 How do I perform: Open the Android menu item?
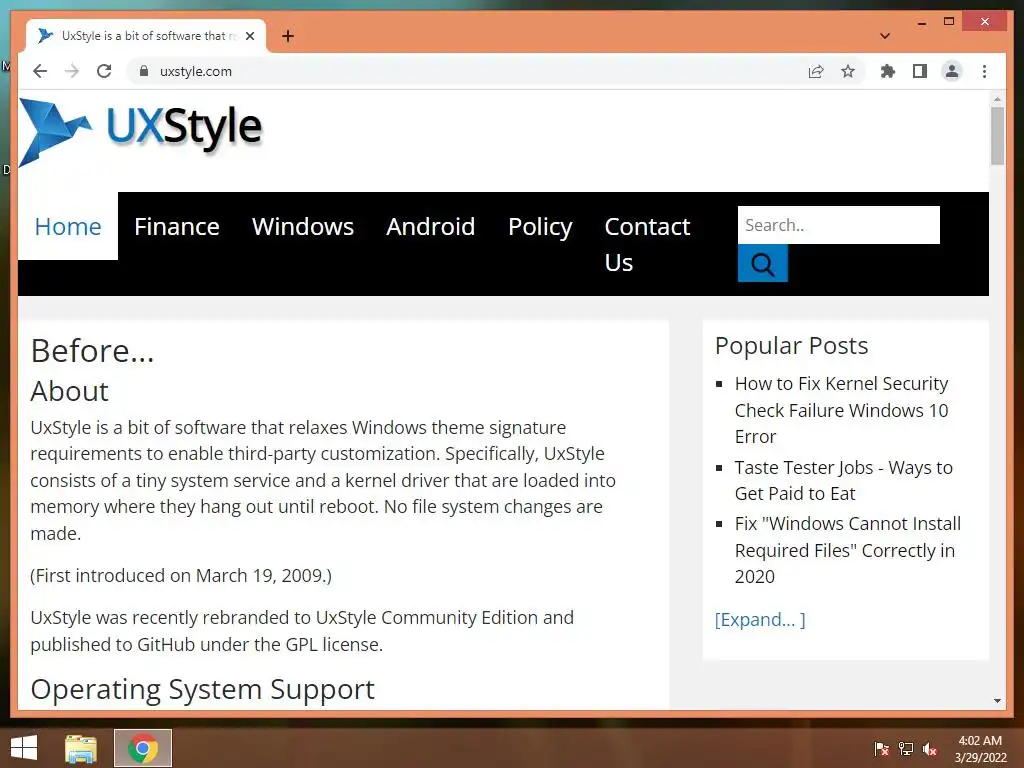(x=430, y=227)
